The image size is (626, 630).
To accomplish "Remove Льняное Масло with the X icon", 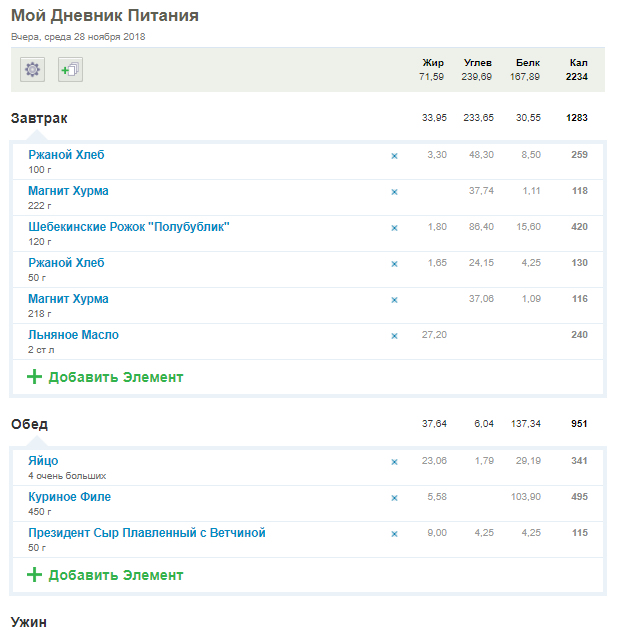I will [x=394, y=336].
